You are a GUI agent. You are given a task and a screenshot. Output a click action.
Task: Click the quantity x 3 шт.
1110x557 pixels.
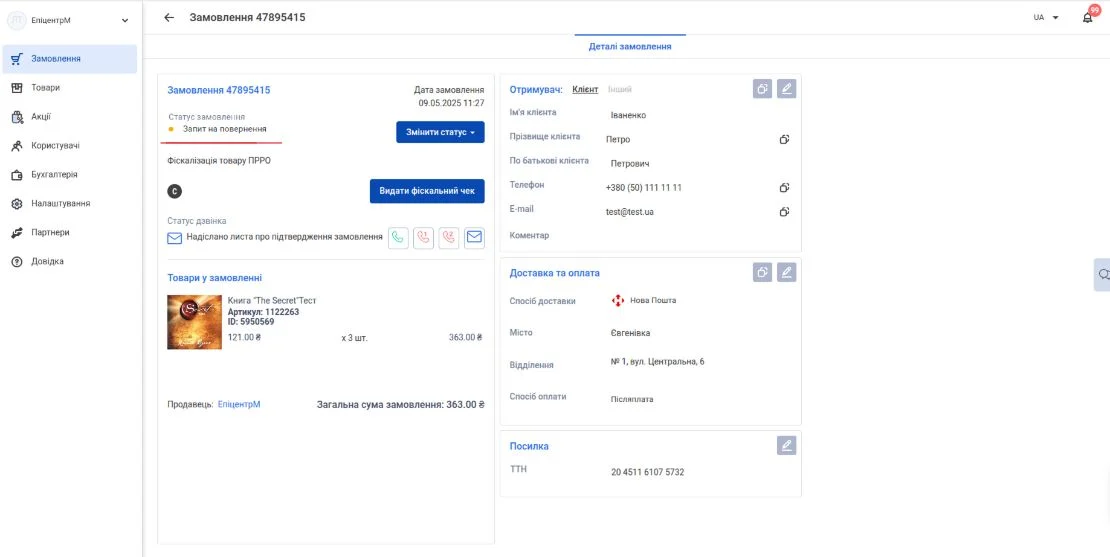(355, 338)
